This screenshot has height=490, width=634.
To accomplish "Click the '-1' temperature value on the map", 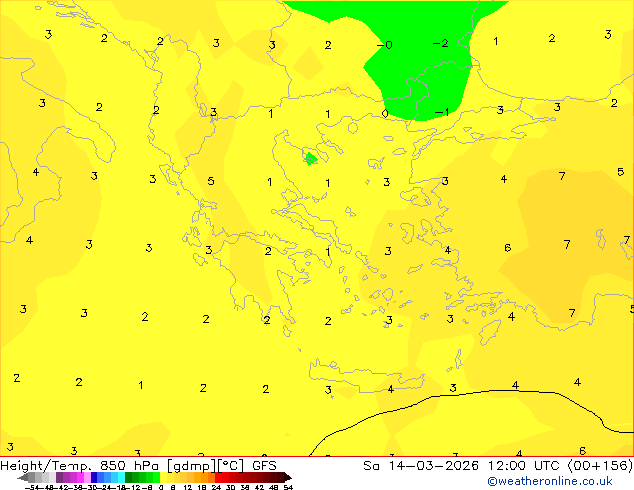I will (x=442, y=112).
